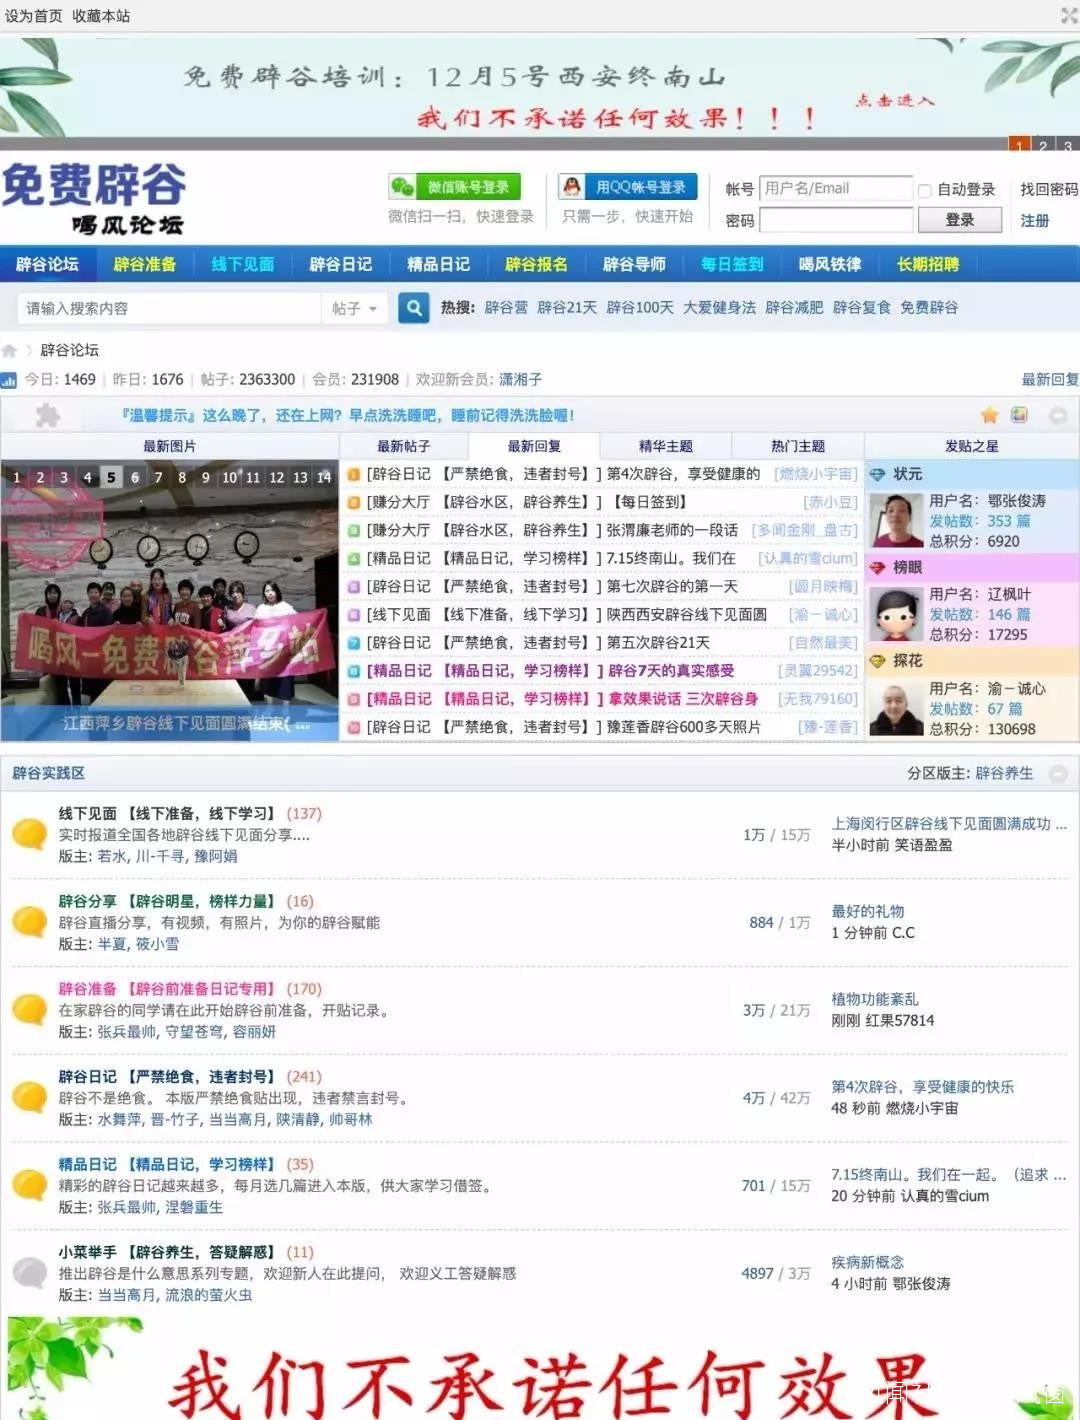Click the 用户名/Email input field
Image resolution: width=1080 pixels, height=1420 pixels.
[x=836, y=188]
